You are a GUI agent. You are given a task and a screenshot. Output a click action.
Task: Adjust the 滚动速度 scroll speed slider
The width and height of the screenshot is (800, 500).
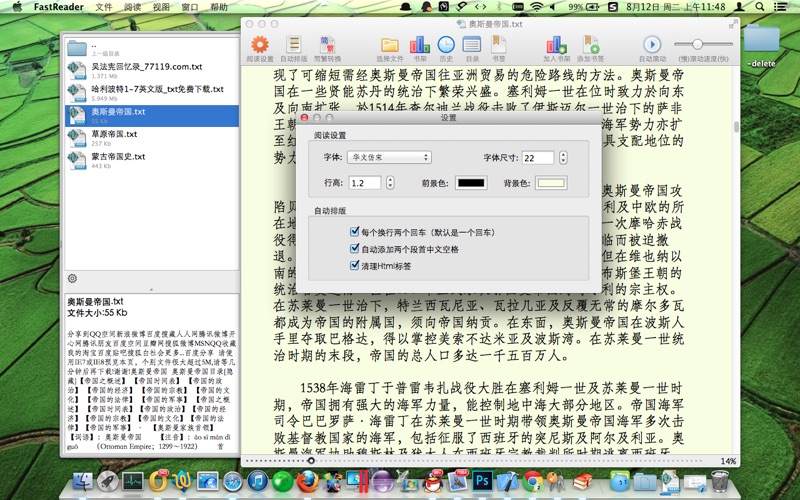(697, 44)
